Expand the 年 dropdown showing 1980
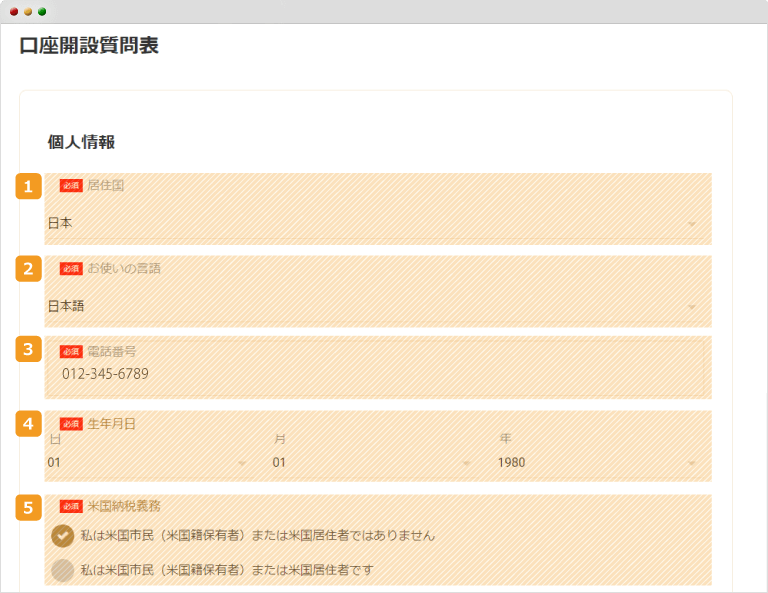The image size is (768, 593). (597, 463)
